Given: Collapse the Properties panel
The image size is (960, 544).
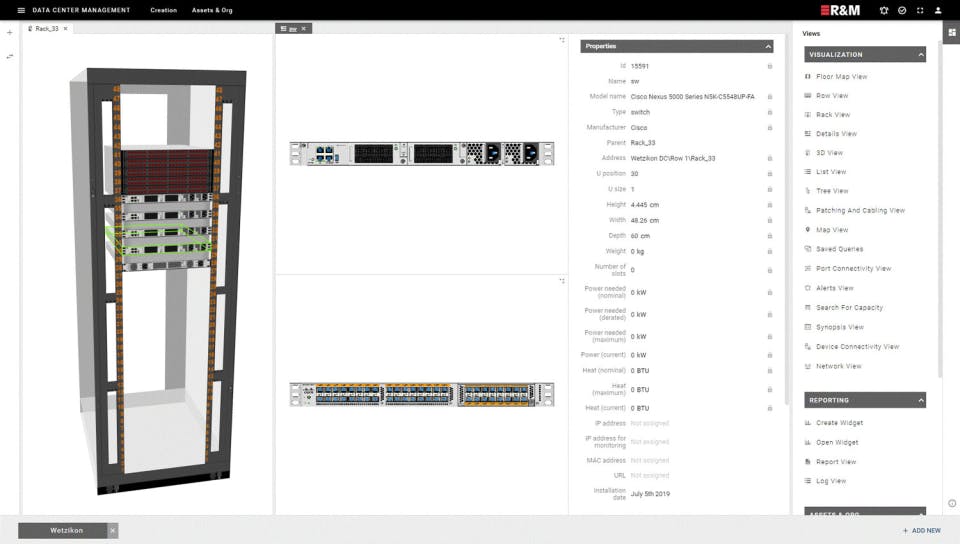Looking at the screenshot, I should click(x=768, y=47).
